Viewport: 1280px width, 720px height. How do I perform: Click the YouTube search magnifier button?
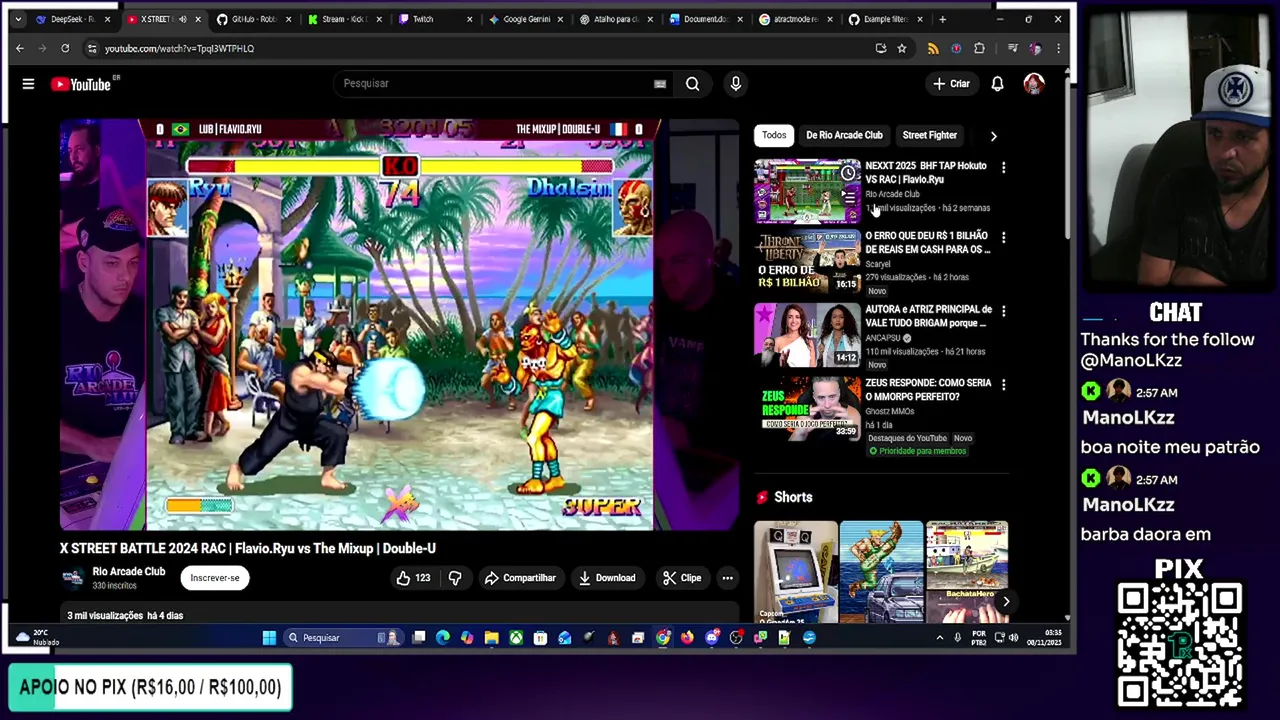point(692,84)
